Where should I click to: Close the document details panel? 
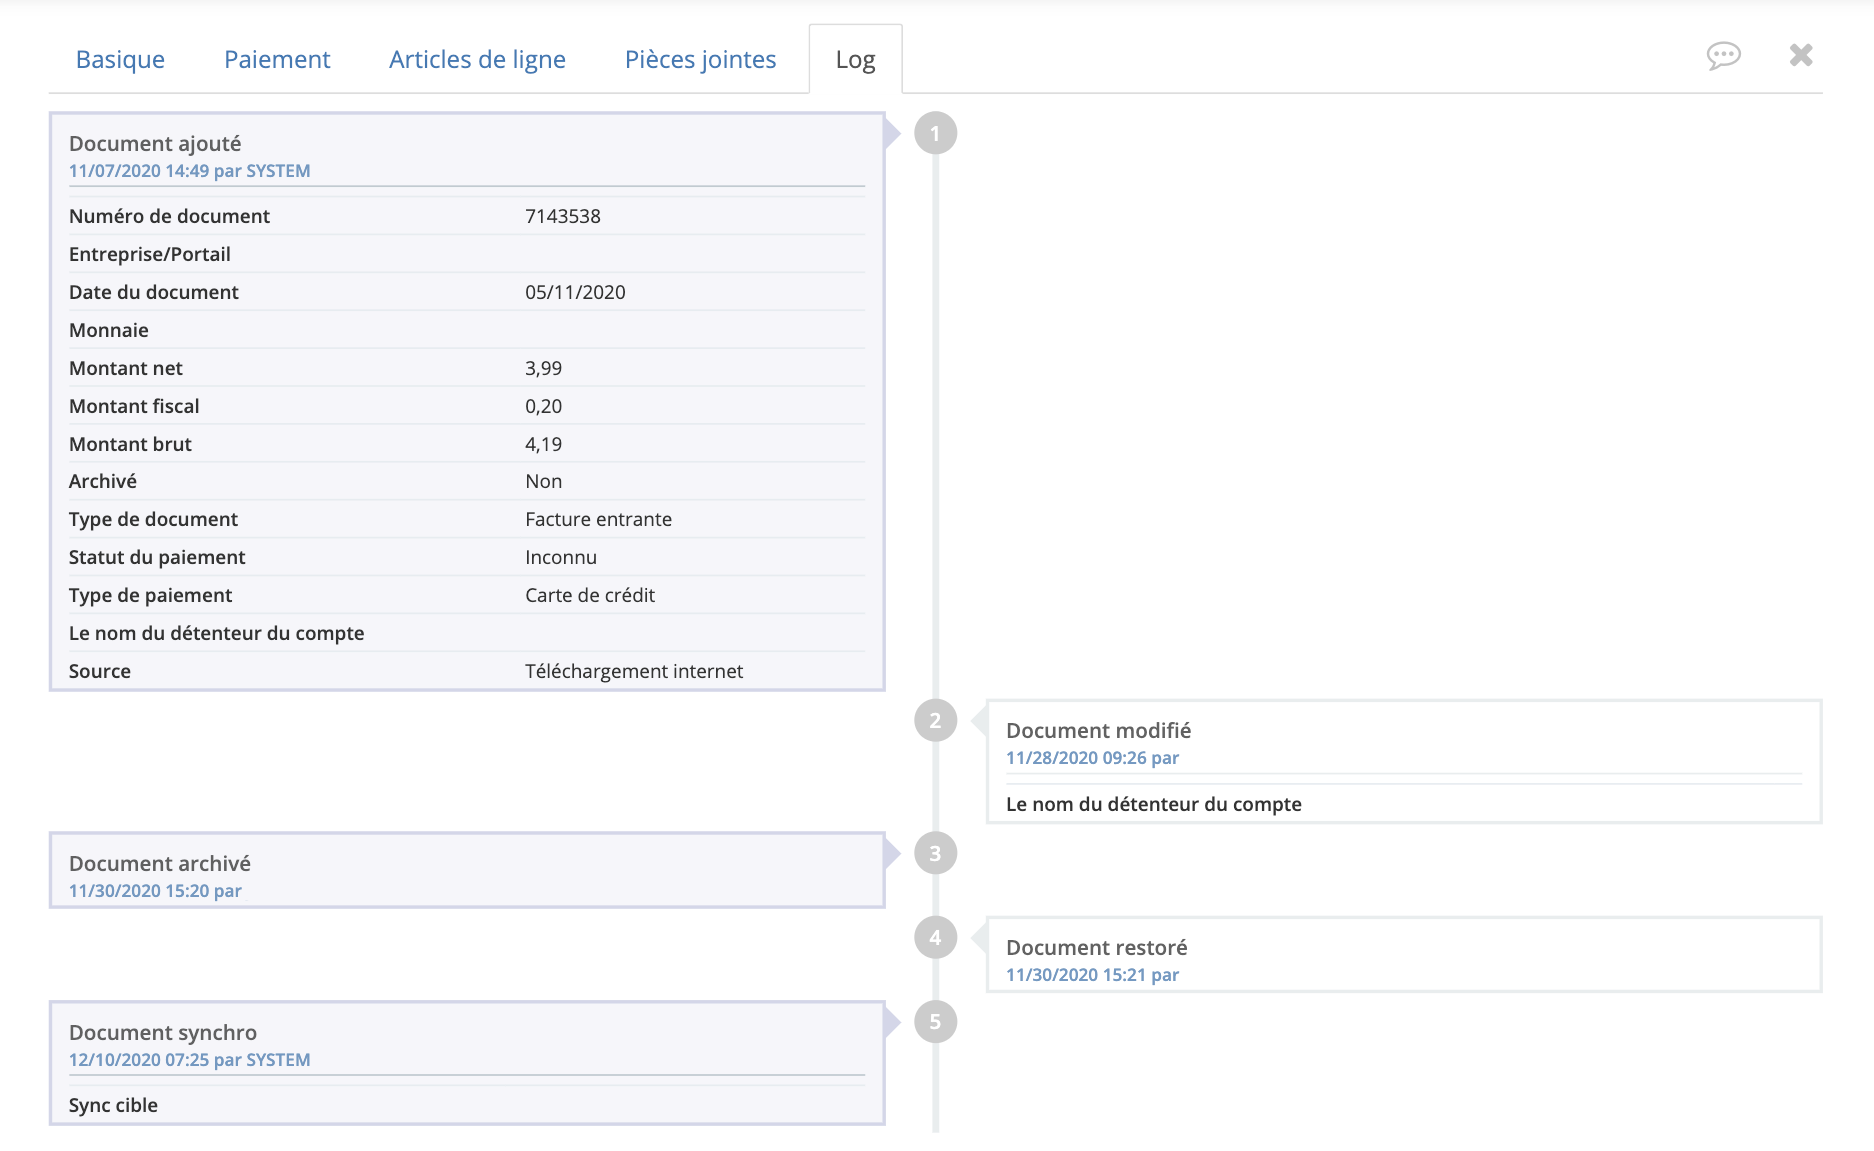[1801, 55]
